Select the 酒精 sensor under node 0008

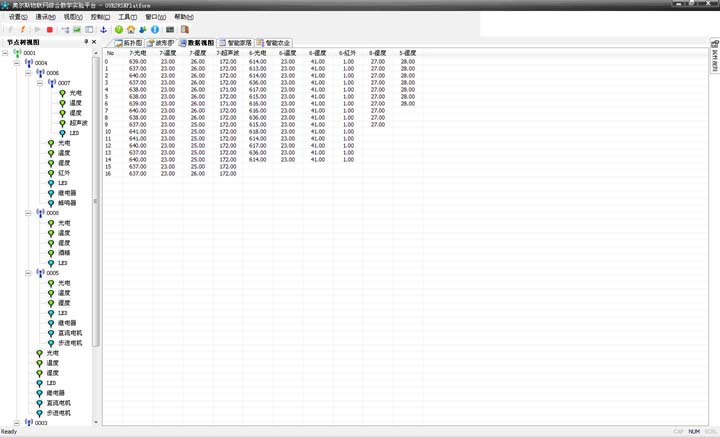pos(64,253)
